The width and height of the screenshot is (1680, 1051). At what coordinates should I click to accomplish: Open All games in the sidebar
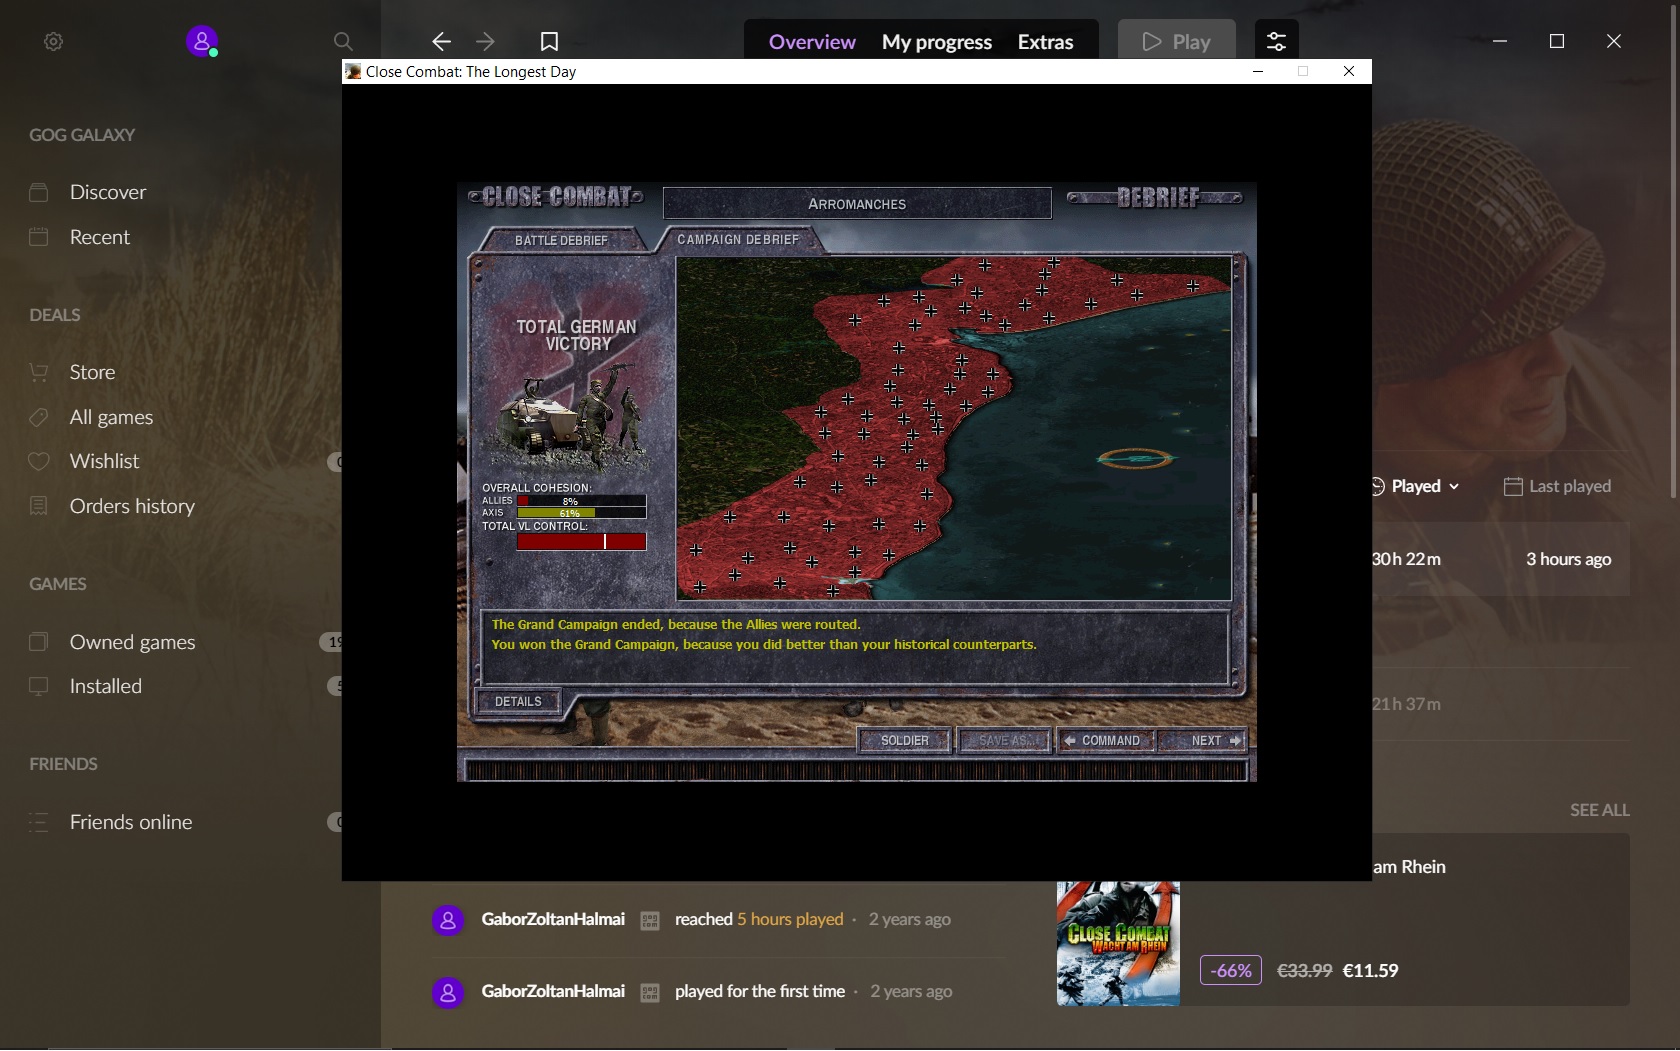click(x=111, y=417)
